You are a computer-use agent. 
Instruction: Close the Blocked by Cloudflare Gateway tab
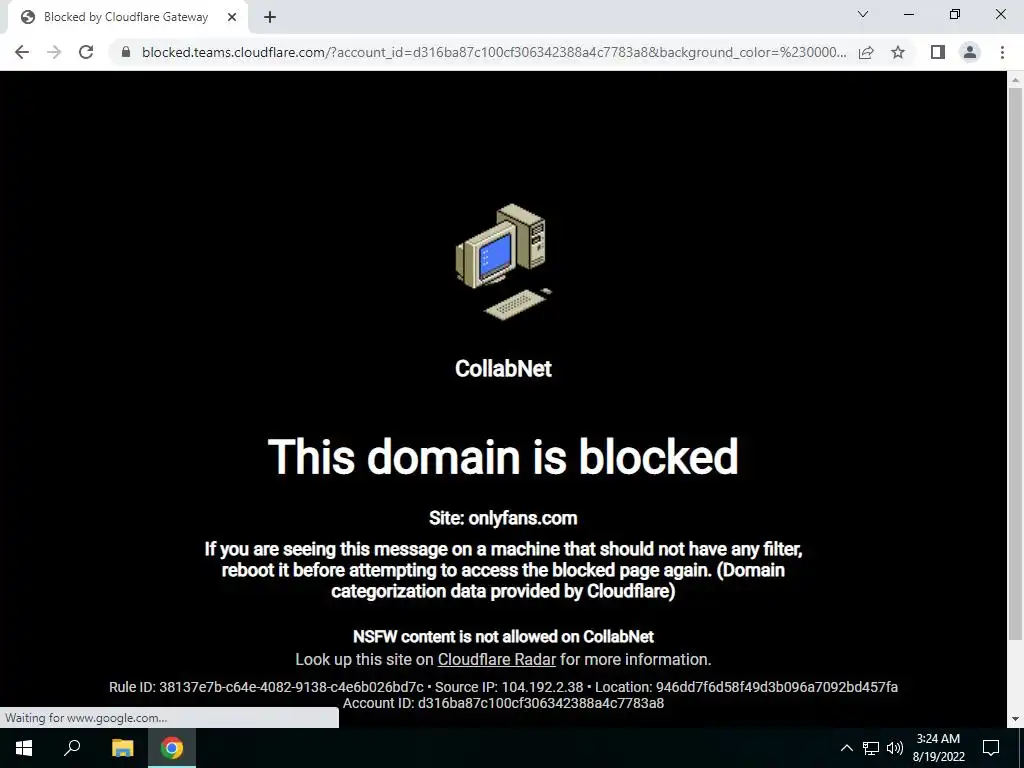[x=232, y=17]
